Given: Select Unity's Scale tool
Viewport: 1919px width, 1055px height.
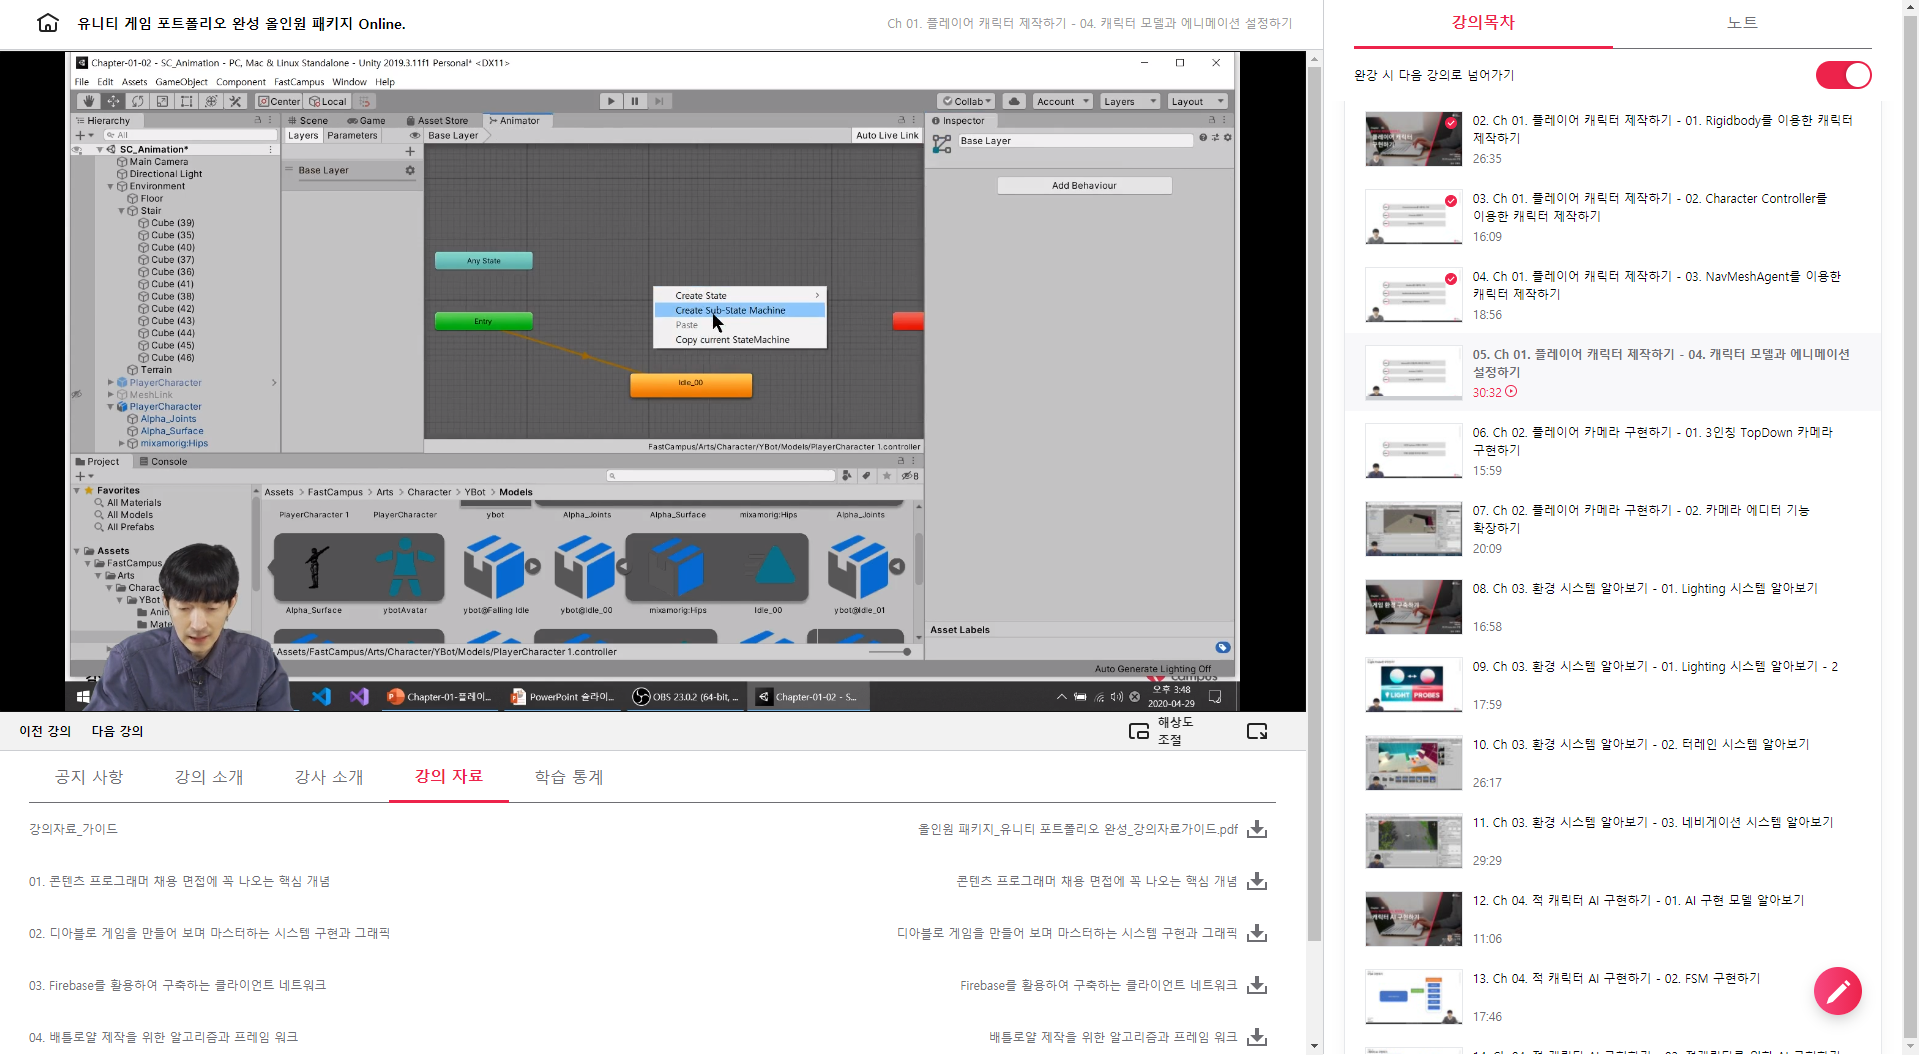Looking at the screenshot, I should click(x=162, y=101).
